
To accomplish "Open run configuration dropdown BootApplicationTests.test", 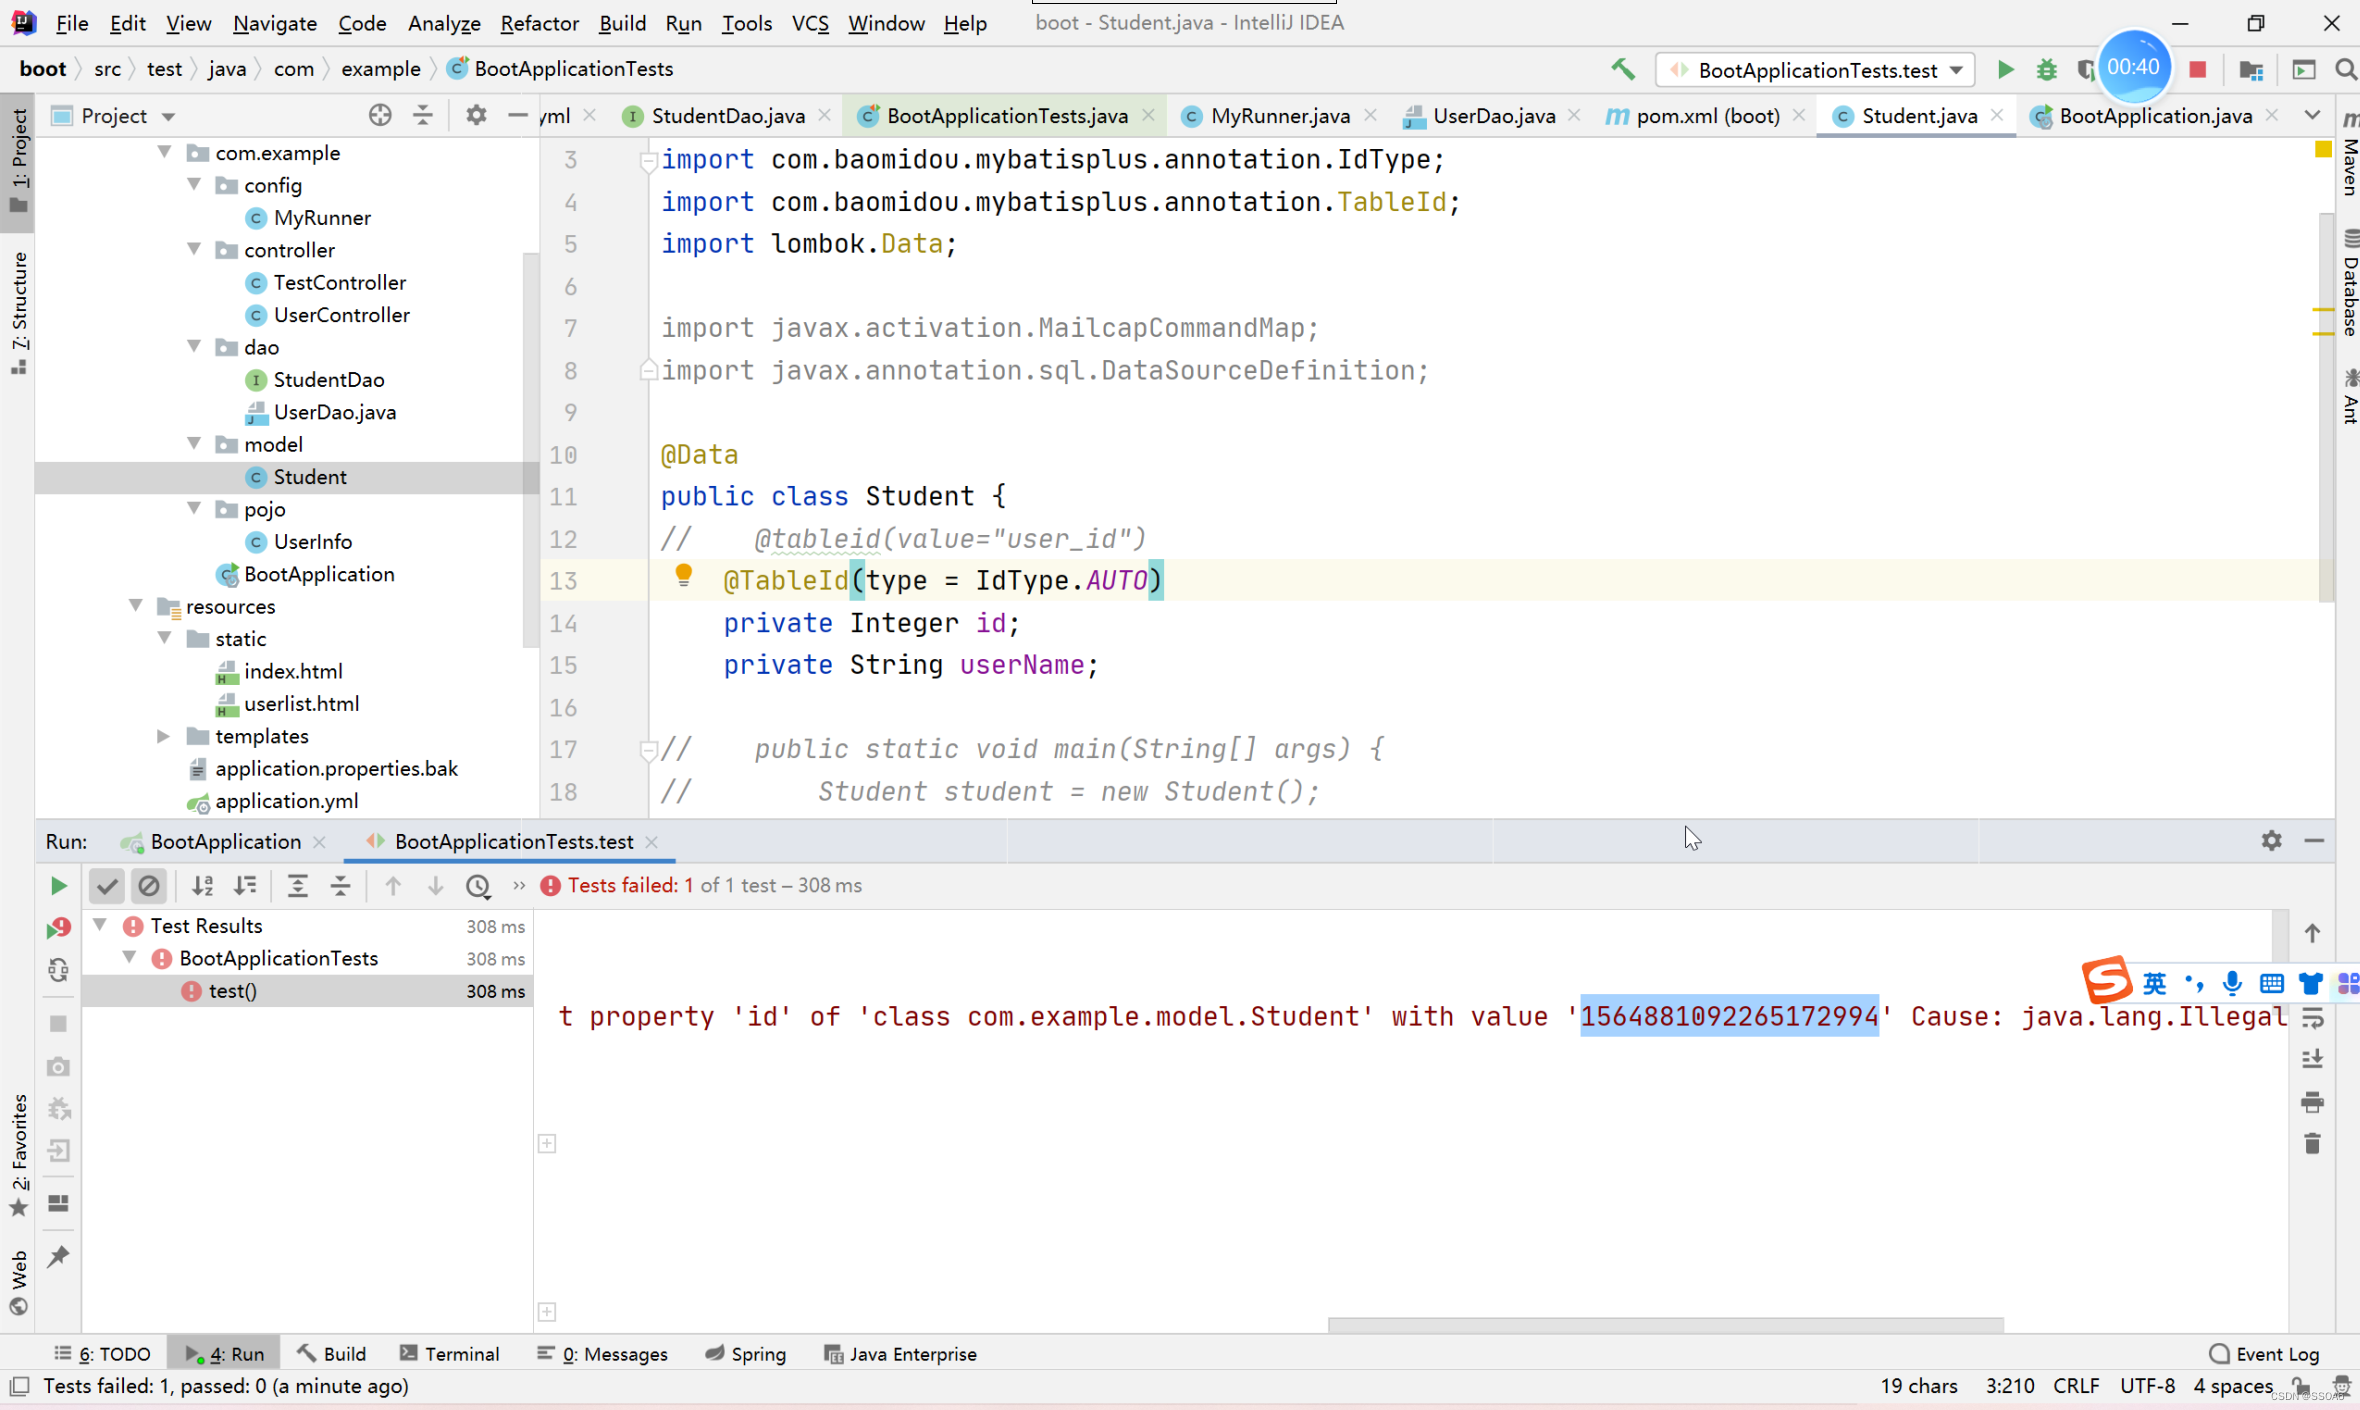I will 1815,69.
